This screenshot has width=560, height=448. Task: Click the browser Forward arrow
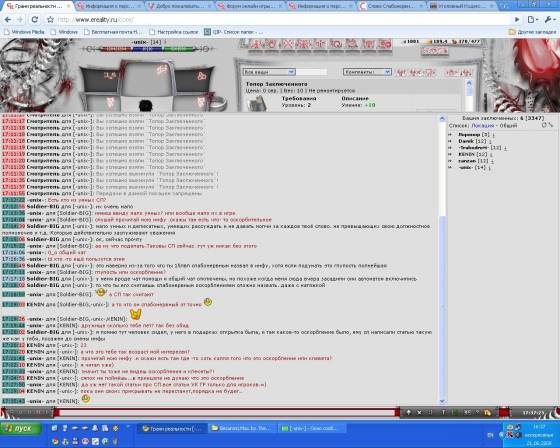[20, 20]
